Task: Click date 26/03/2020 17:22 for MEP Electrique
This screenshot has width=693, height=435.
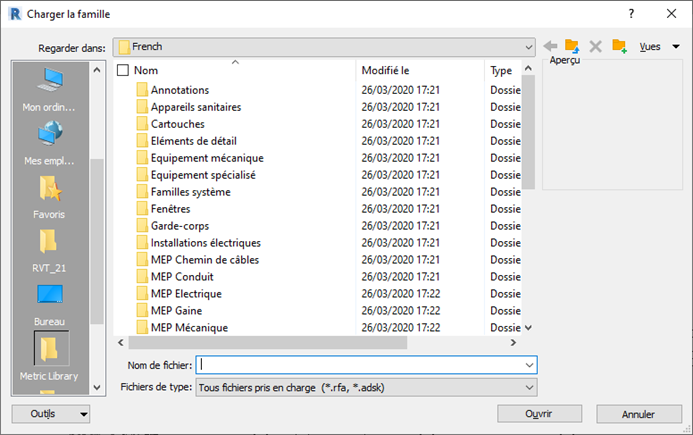Action: 400,294
